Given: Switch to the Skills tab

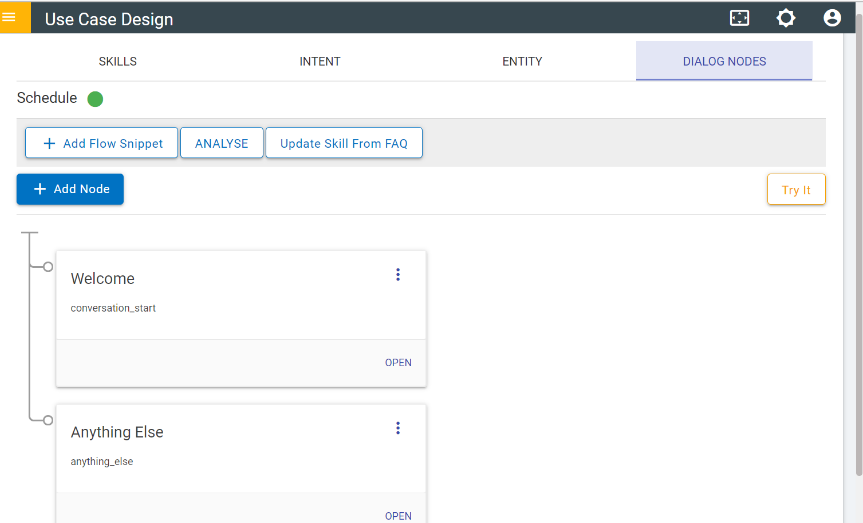Looking at the screenshot, I should tap(118, 61).
